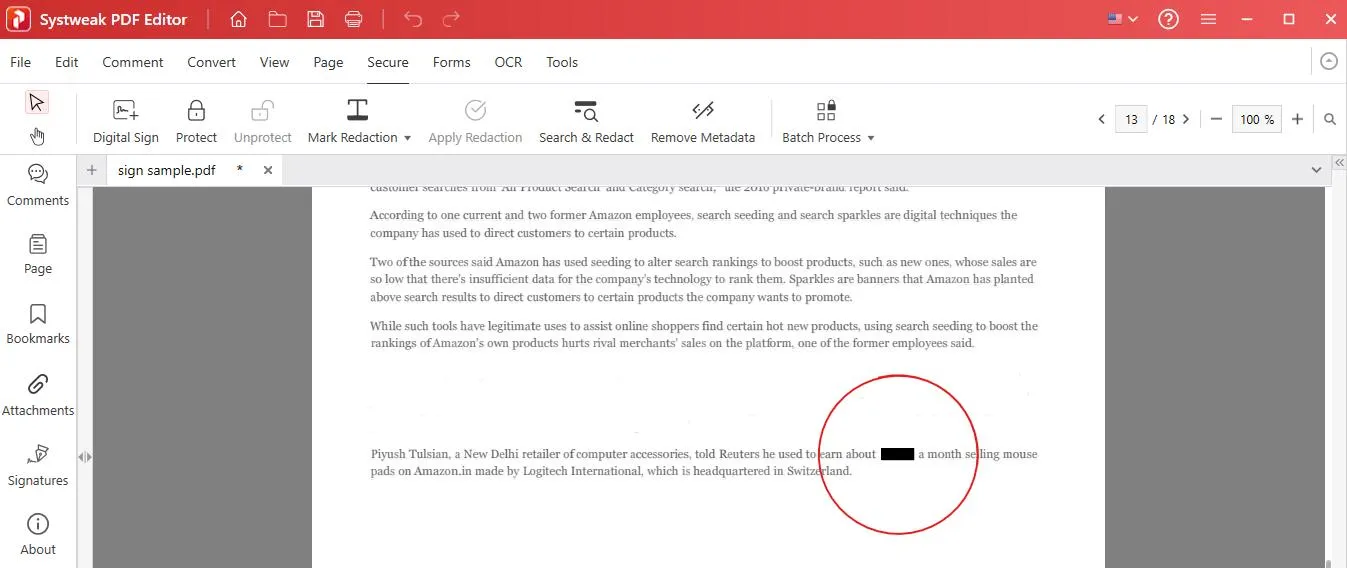The width and height of the screenshot is (1347, 568).
Task: Open the Protect document tool
Action: click(196, 121)
